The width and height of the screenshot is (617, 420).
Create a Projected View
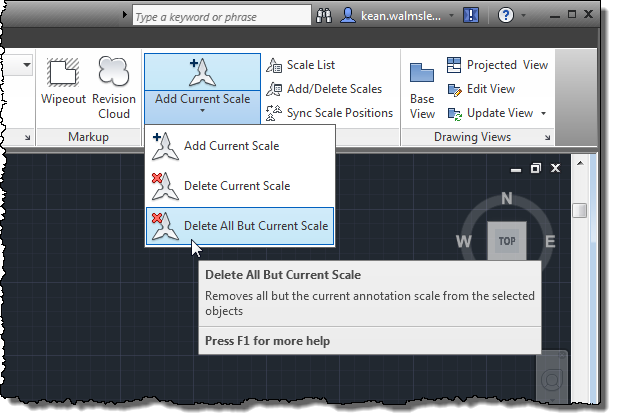[x=496, y=65]
